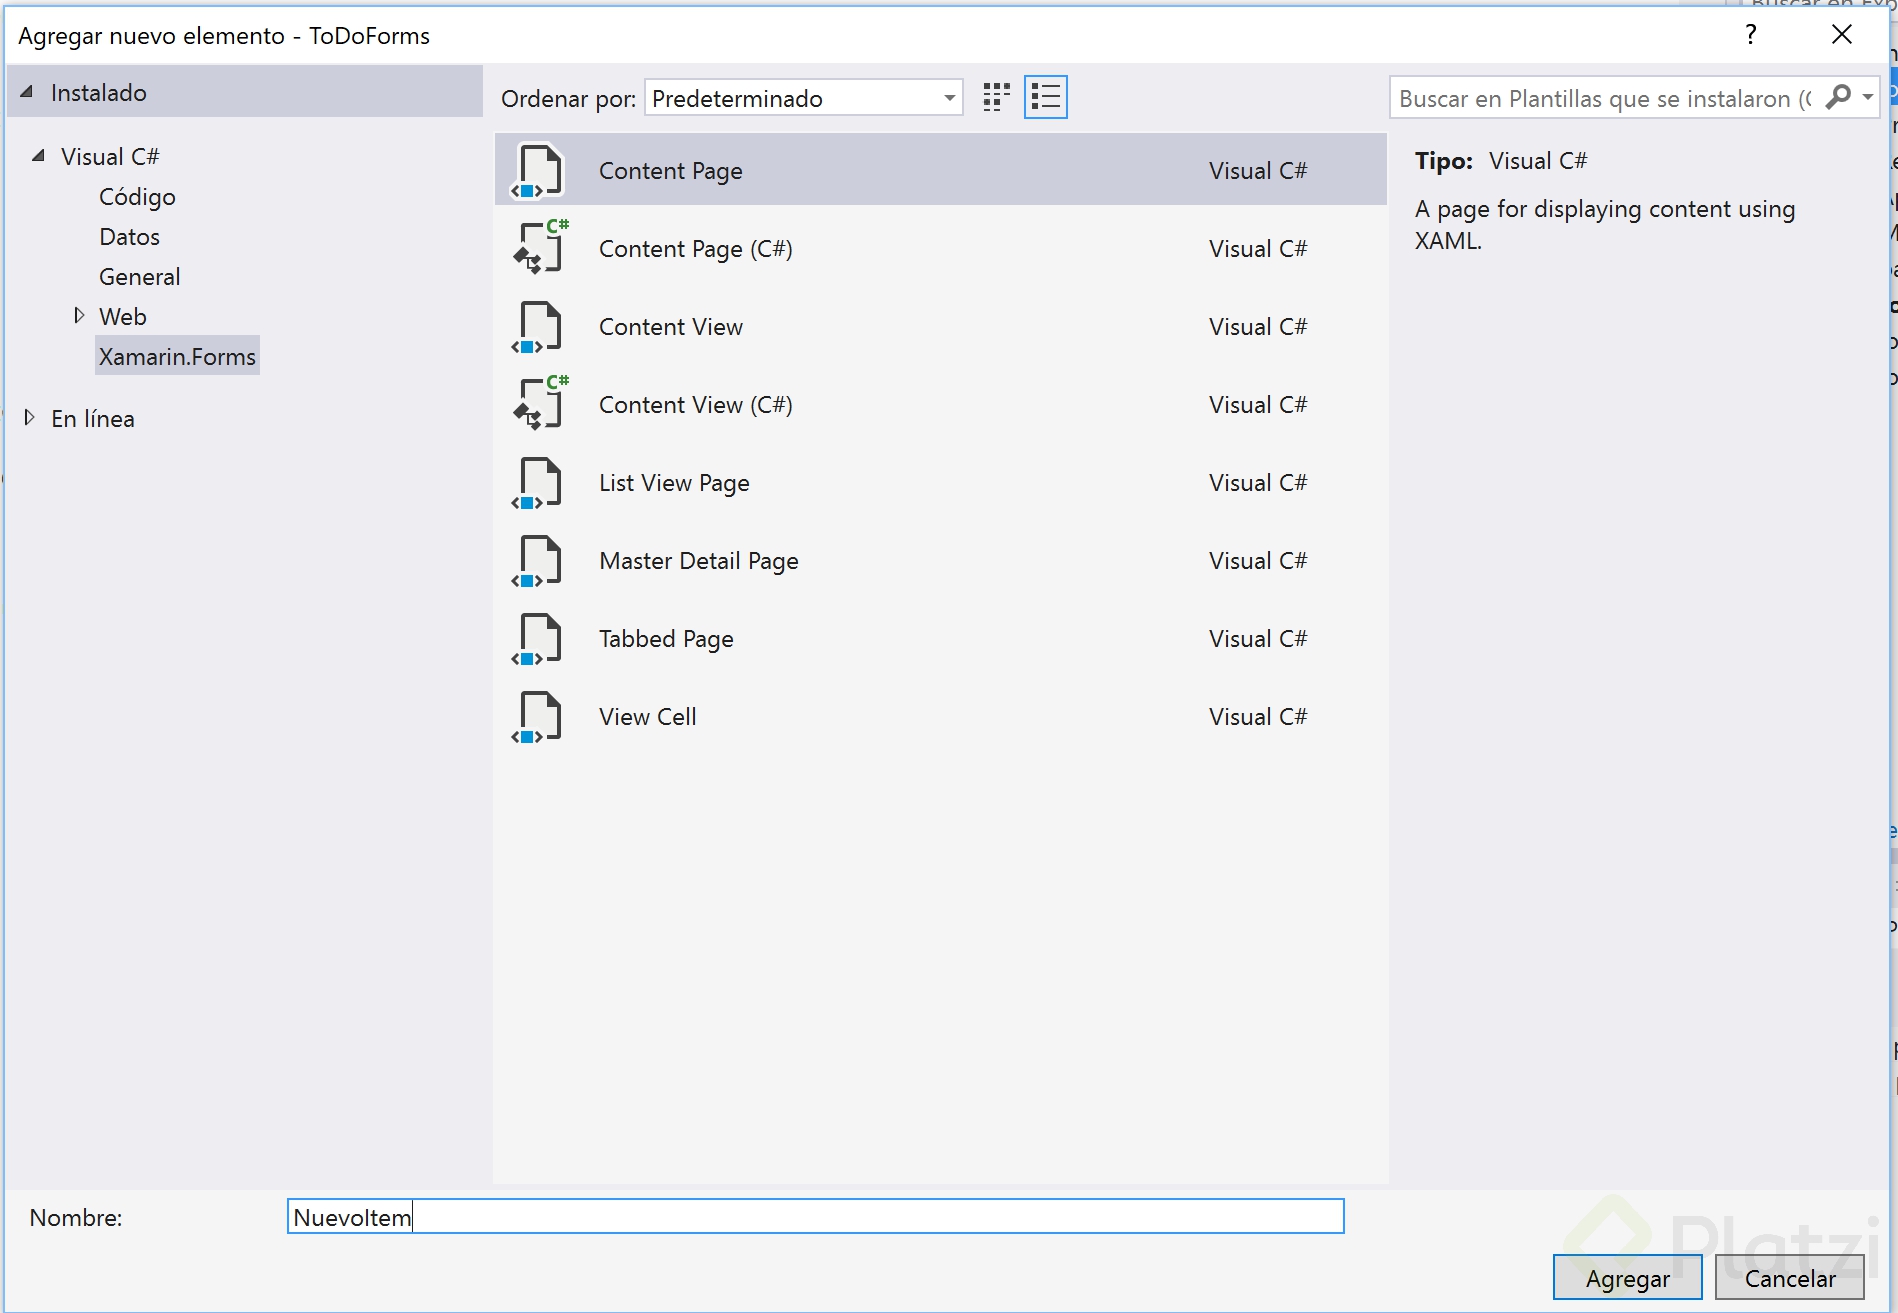Screen dimensions: 1898x1313
Task: Expand the Web tree node arrow
Action: (79, 316)
